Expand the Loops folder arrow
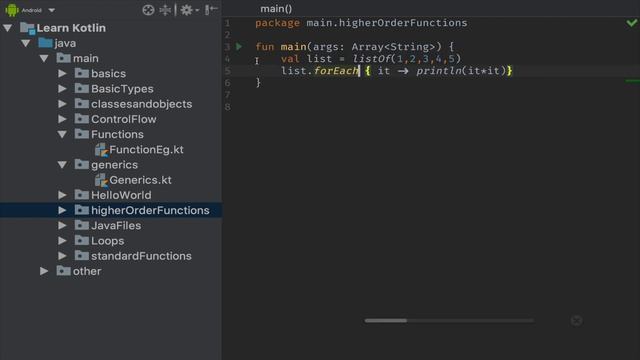 tap(62, 241)
